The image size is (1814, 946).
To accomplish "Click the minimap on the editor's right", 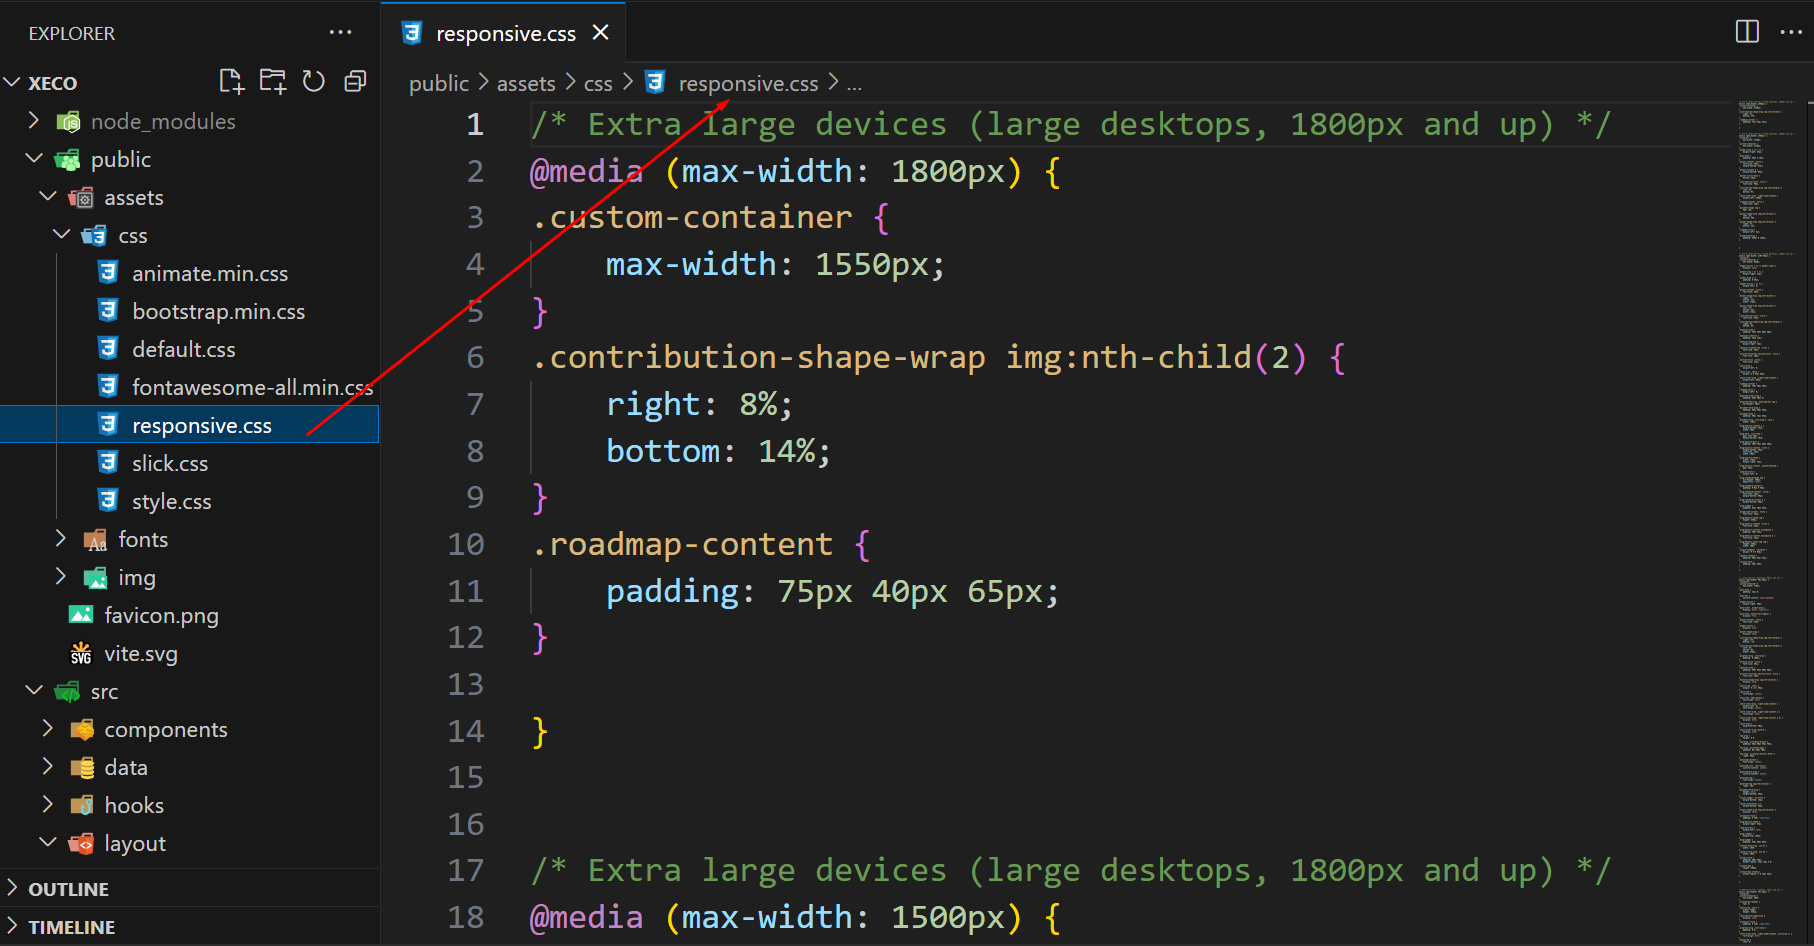I will click(x=1769, y=520).
